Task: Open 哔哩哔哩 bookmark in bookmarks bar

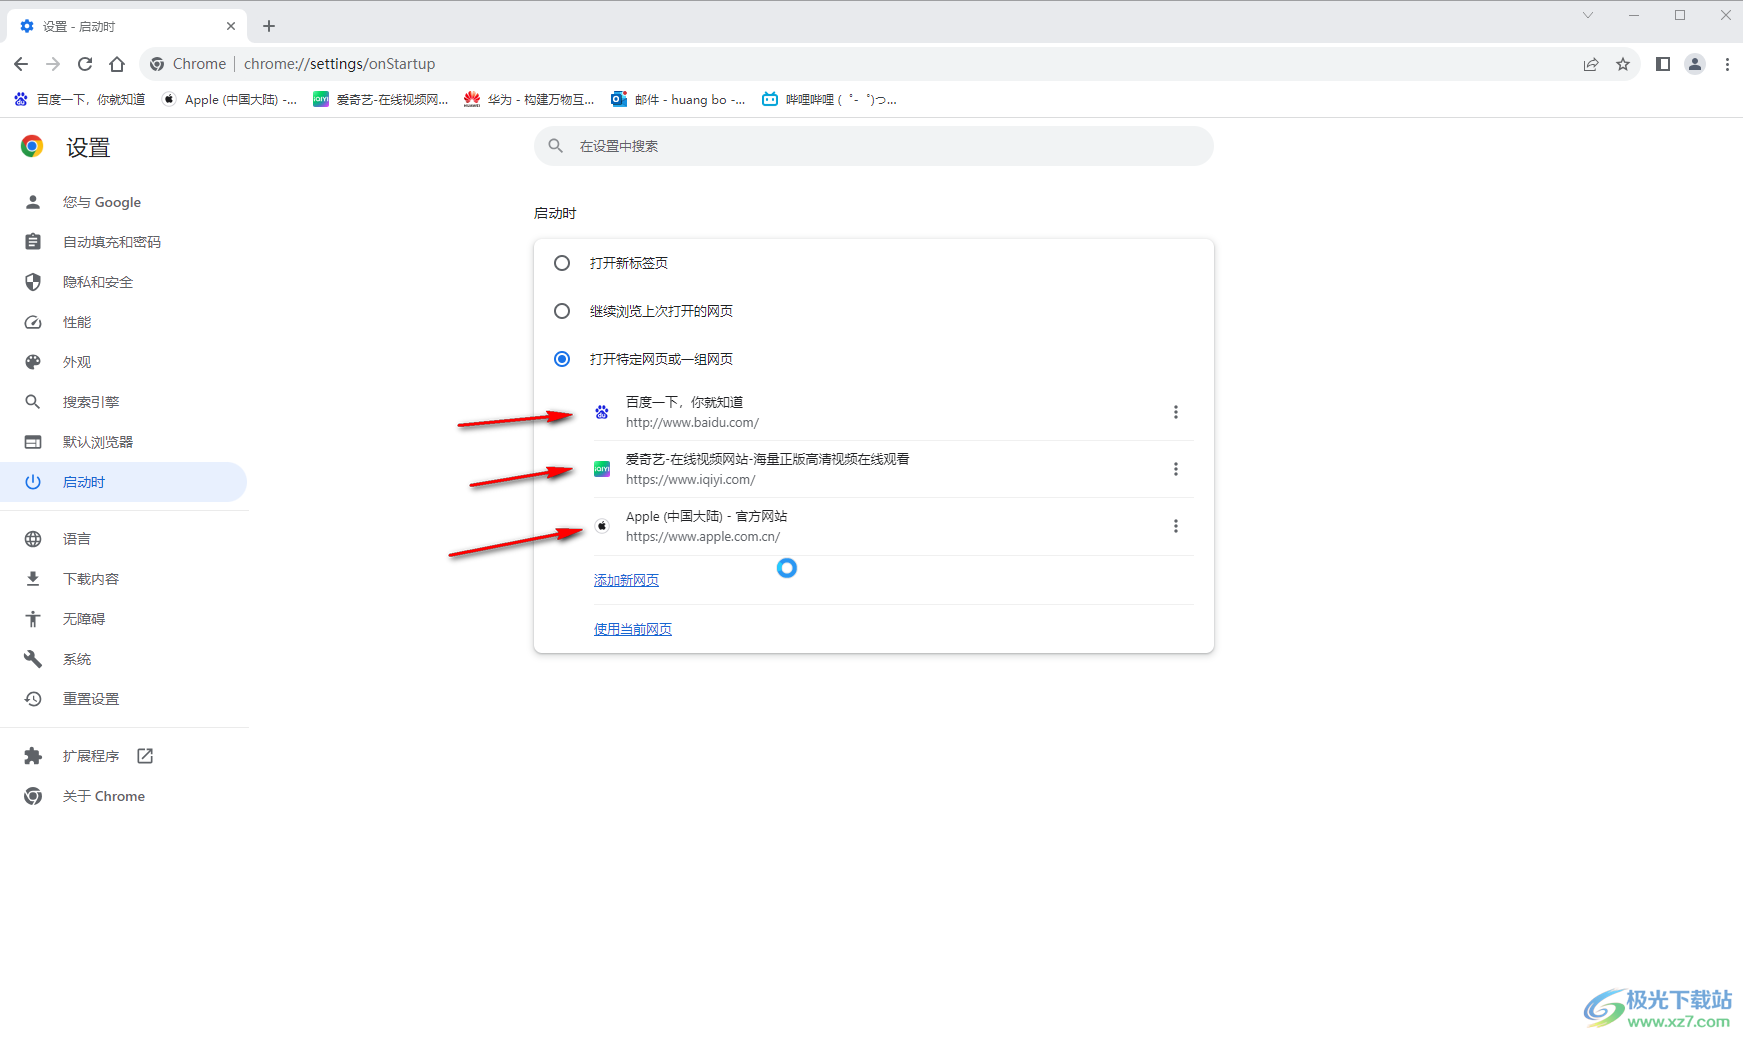Action: pyautogui.click(x=829, y=99)
